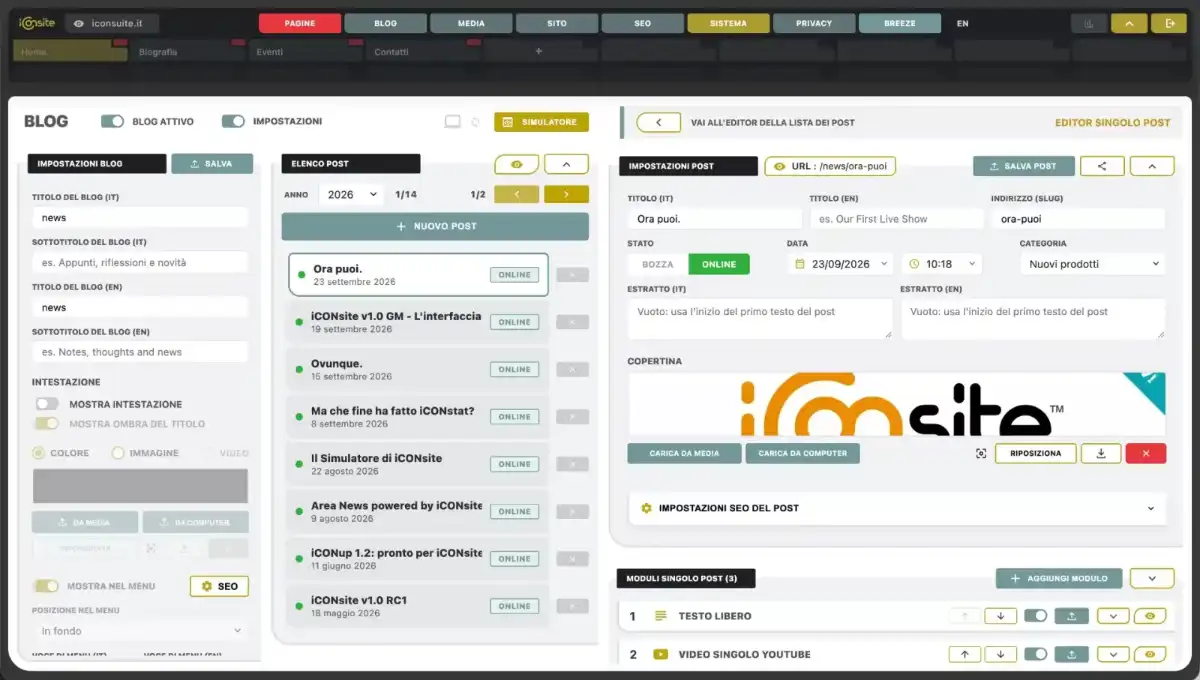Open the statistics chart icon in top bar
Viewport: 1200px width, 680px height.
(x=1088, y=23)
